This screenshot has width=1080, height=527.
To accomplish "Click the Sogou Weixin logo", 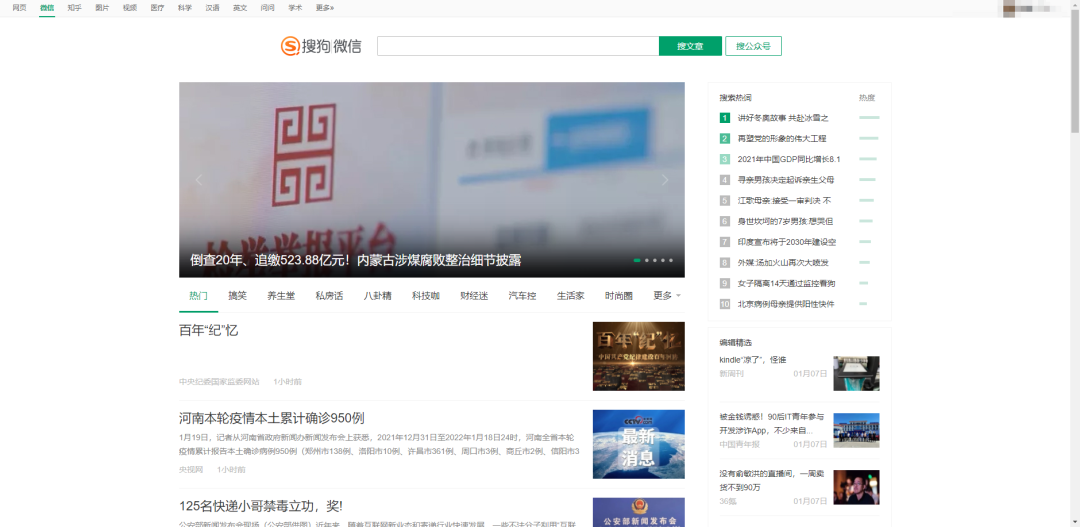I will [321, 46].
